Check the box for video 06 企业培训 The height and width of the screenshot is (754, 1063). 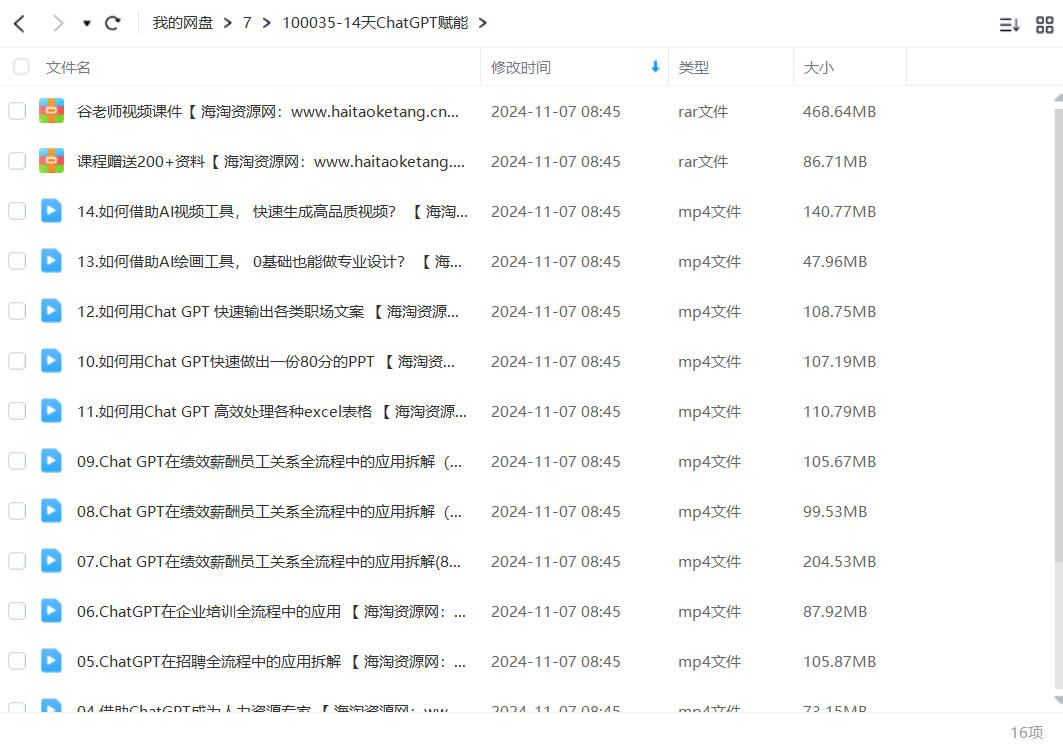pyautogui.click(x=17, y=612)
